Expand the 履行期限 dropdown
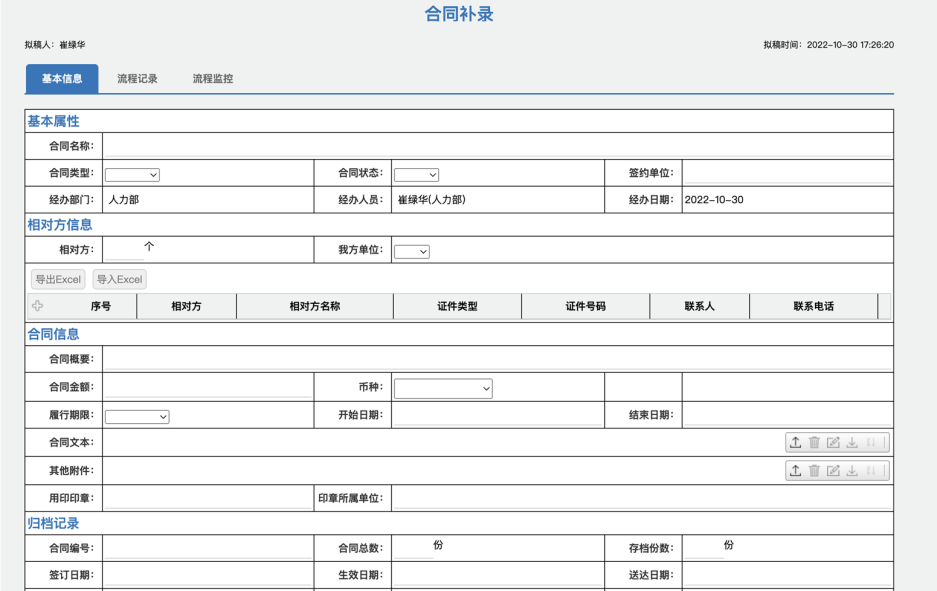The image size is (937, 591). click(x=137, y=416)
